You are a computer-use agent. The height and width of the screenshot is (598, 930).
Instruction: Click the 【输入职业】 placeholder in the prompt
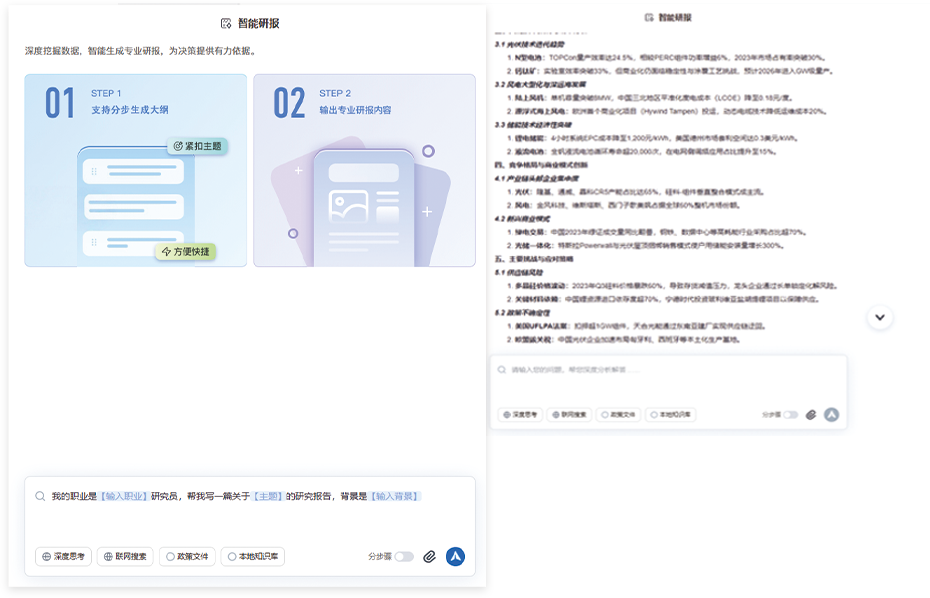point(123,496)
